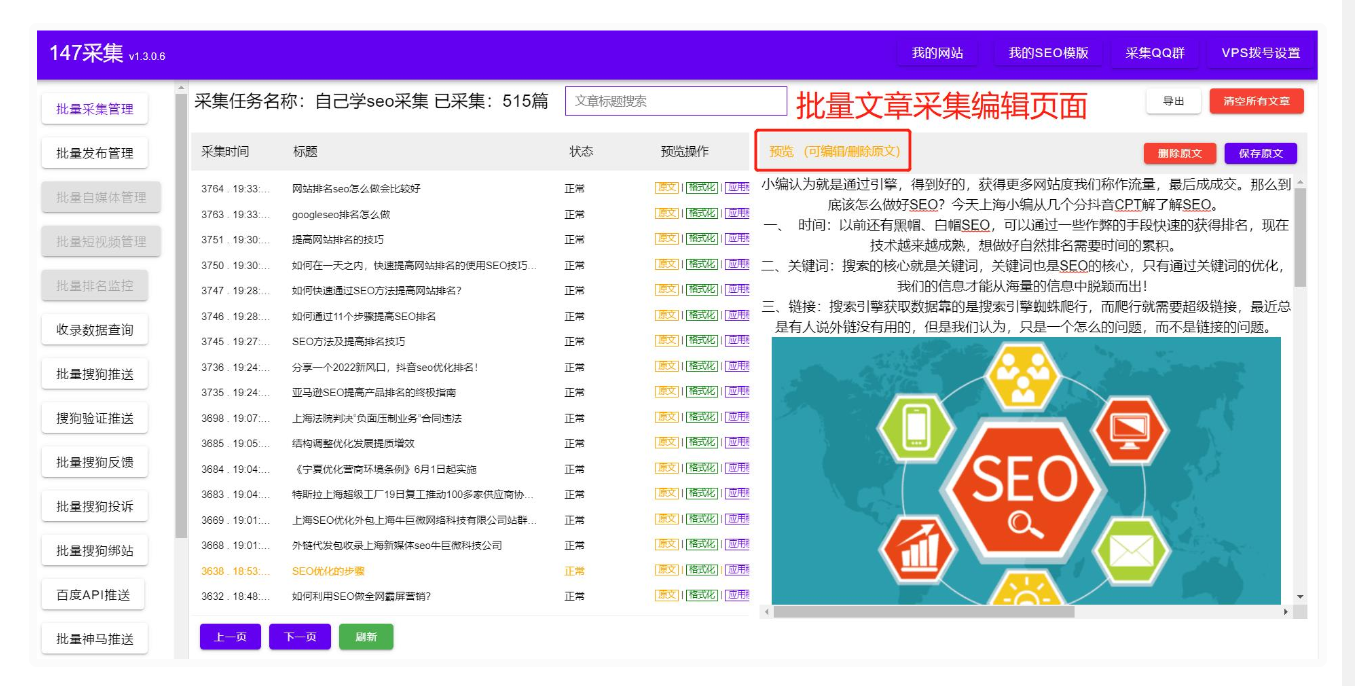Click scroll-down arrow of the preview pane
This screenshot has height=686, width=1355.
1300,597
